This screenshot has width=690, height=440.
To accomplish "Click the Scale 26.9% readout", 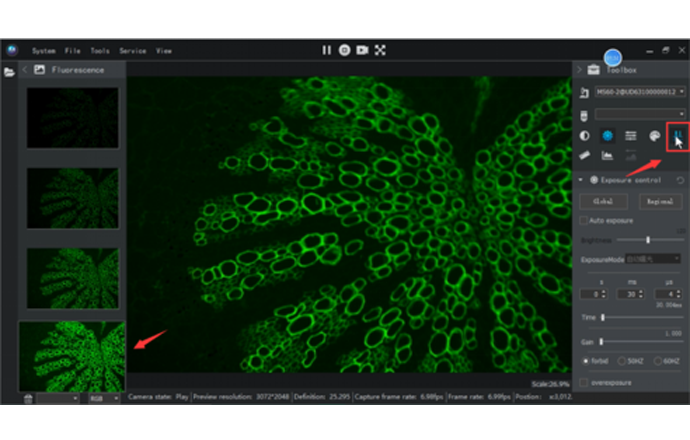I will 550,384.
